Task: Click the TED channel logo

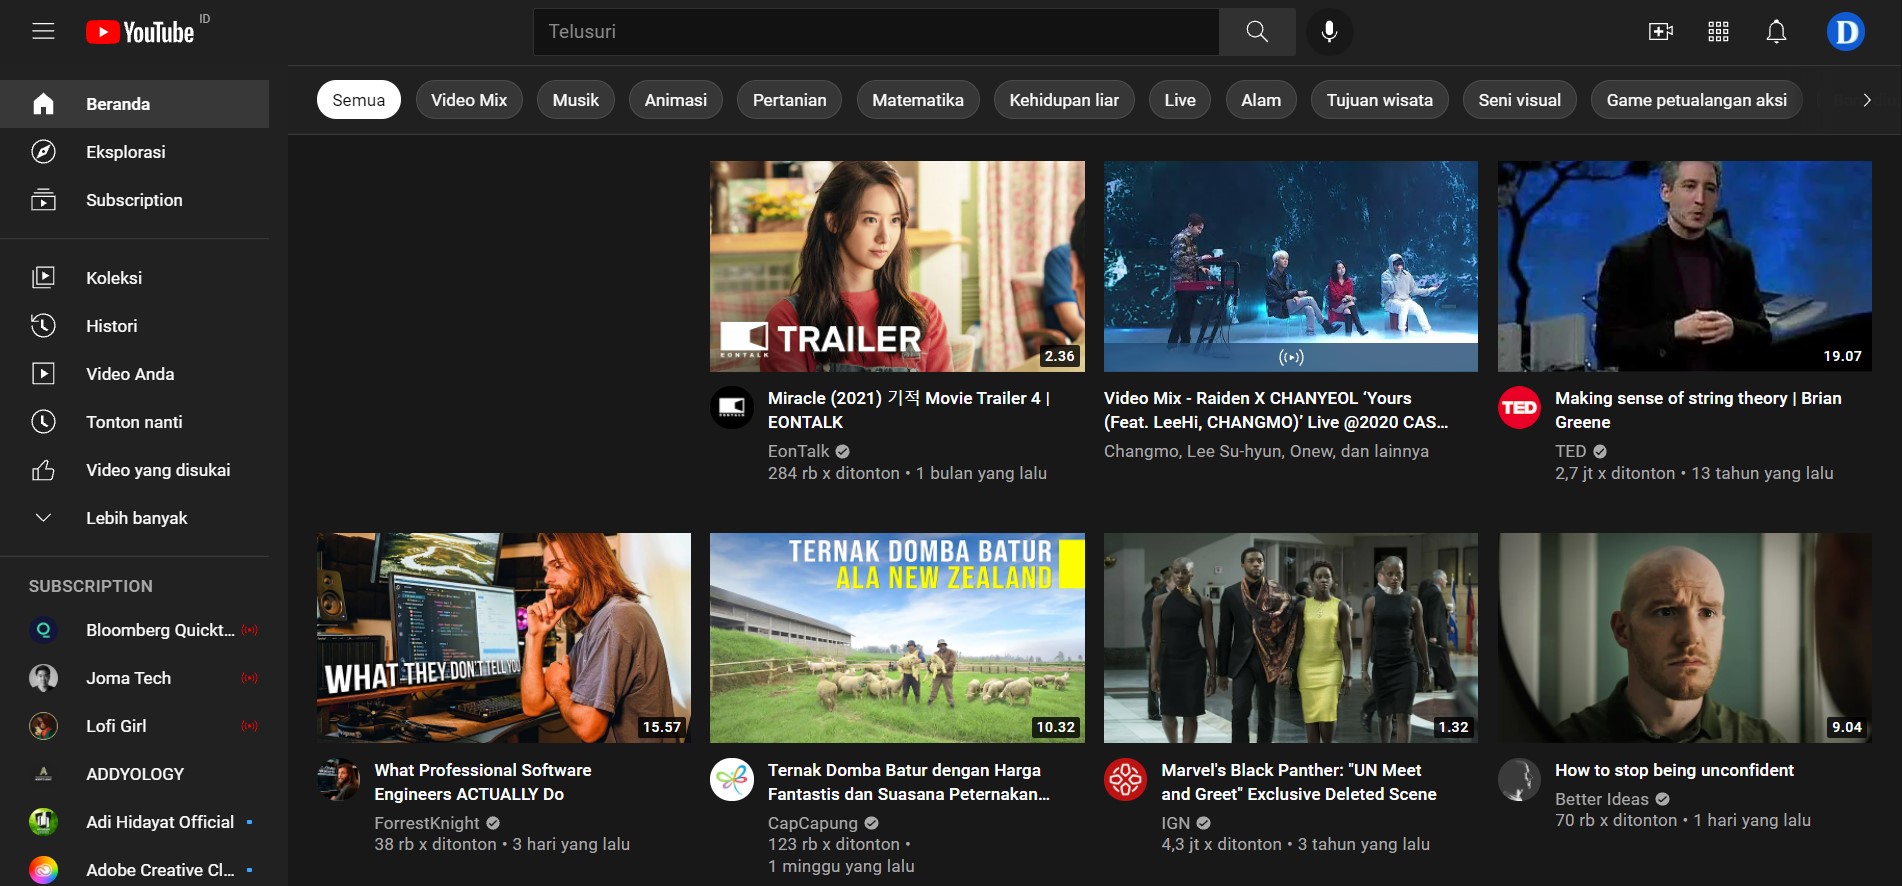Action: pos(1519,408)
